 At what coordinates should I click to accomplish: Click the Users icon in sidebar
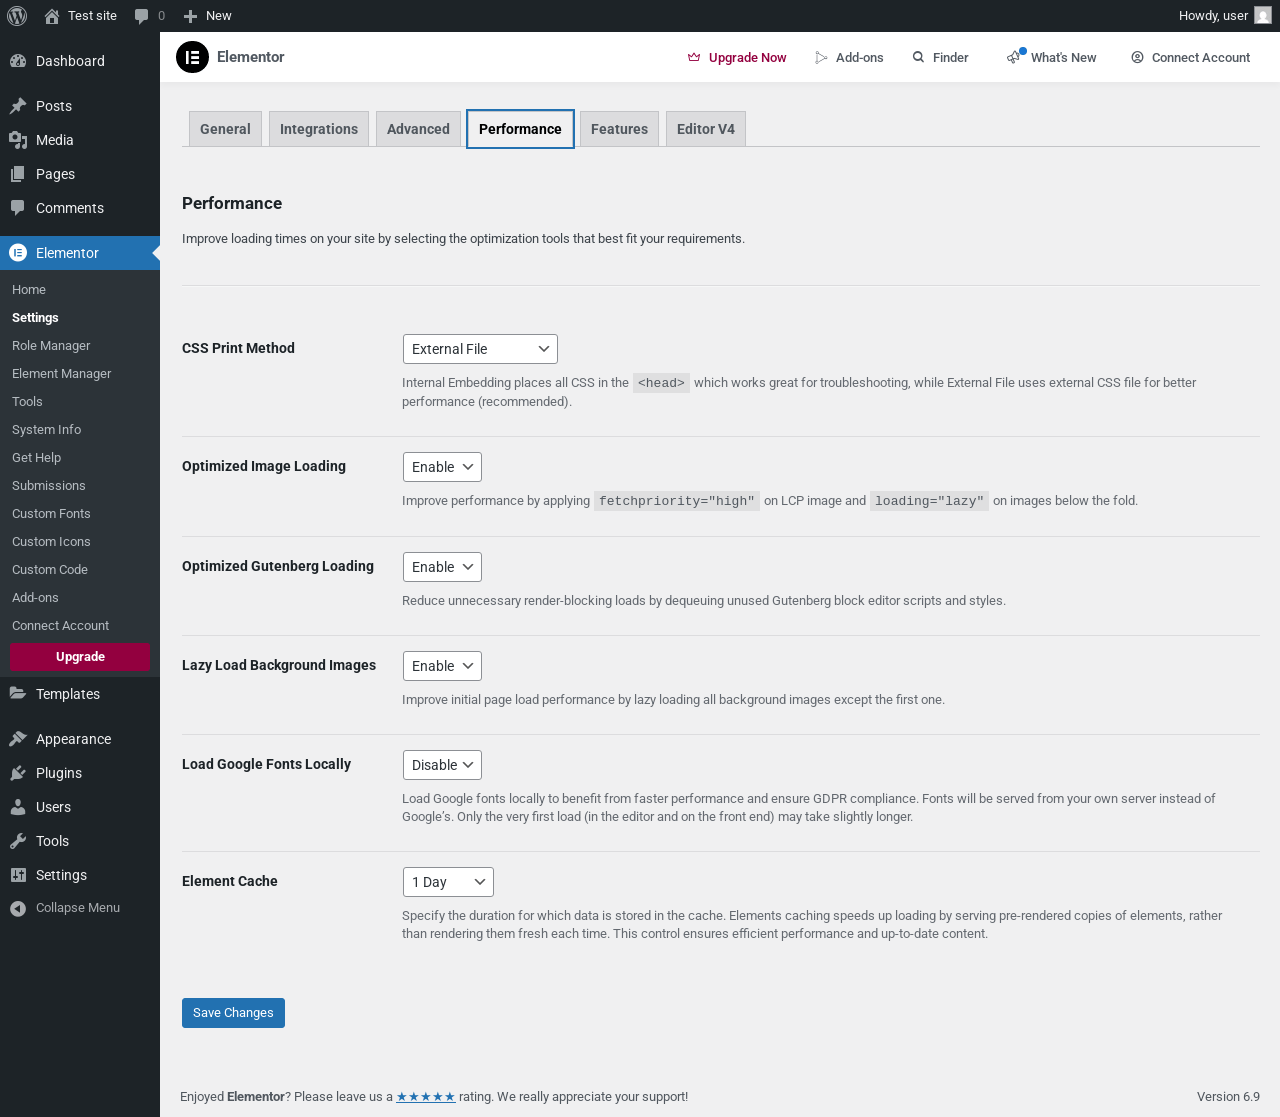pyautogui.click(x=18, y=807)
